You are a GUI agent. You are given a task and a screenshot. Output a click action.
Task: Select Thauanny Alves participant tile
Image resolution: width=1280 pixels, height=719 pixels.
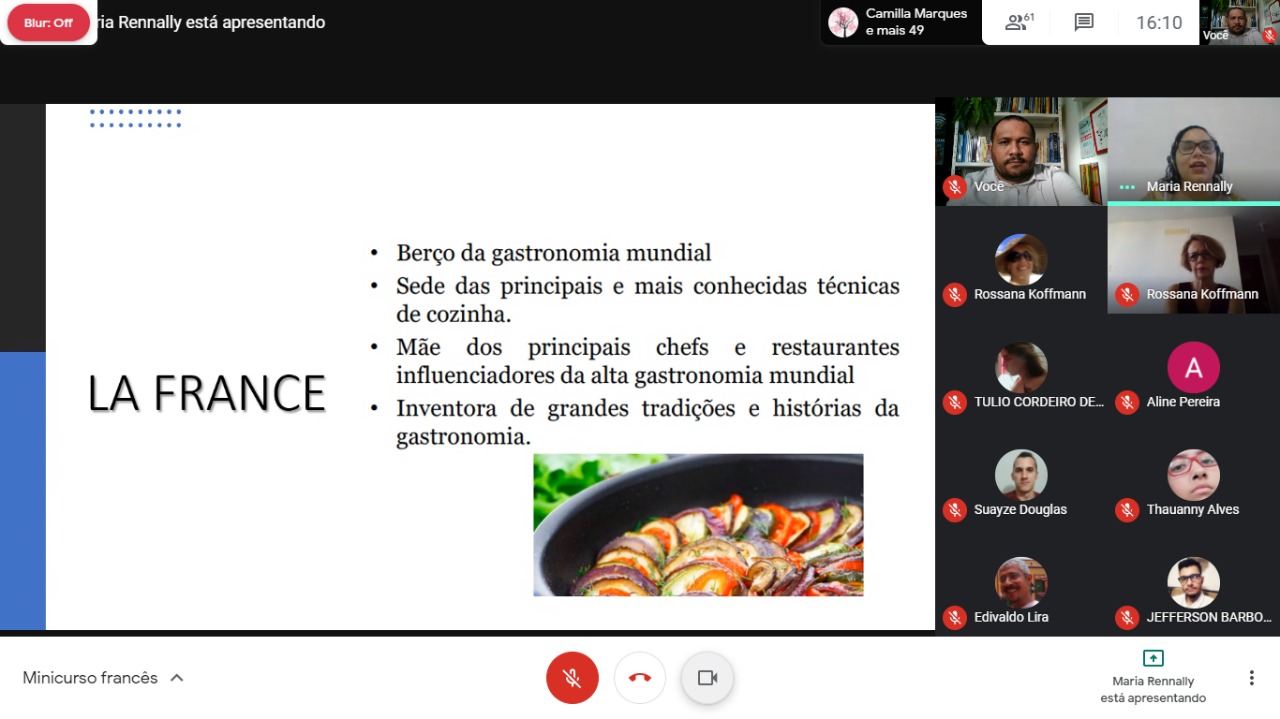pos(1194,476)
